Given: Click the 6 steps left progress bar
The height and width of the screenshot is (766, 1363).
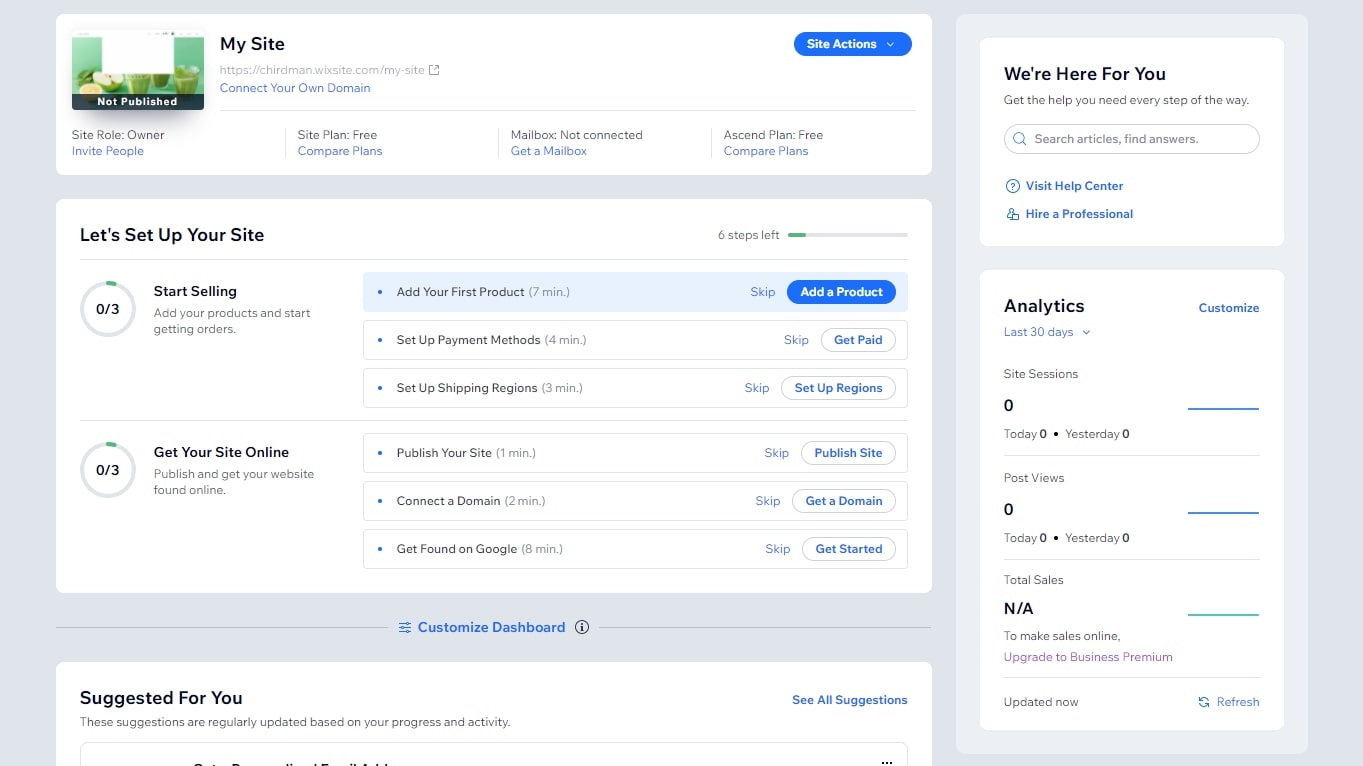Looking at the screenshot, I should 848,235.
